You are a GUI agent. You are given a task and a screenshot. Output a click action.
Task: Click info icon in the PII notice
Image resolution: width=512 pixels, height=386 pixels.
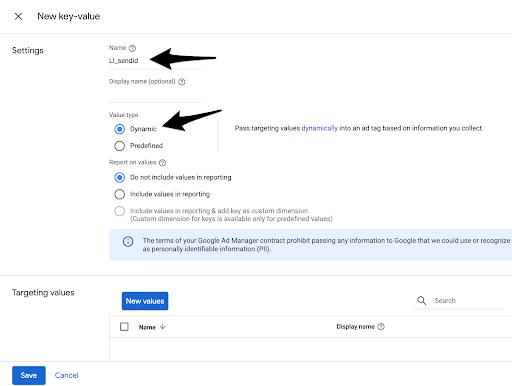pos(128,242)
